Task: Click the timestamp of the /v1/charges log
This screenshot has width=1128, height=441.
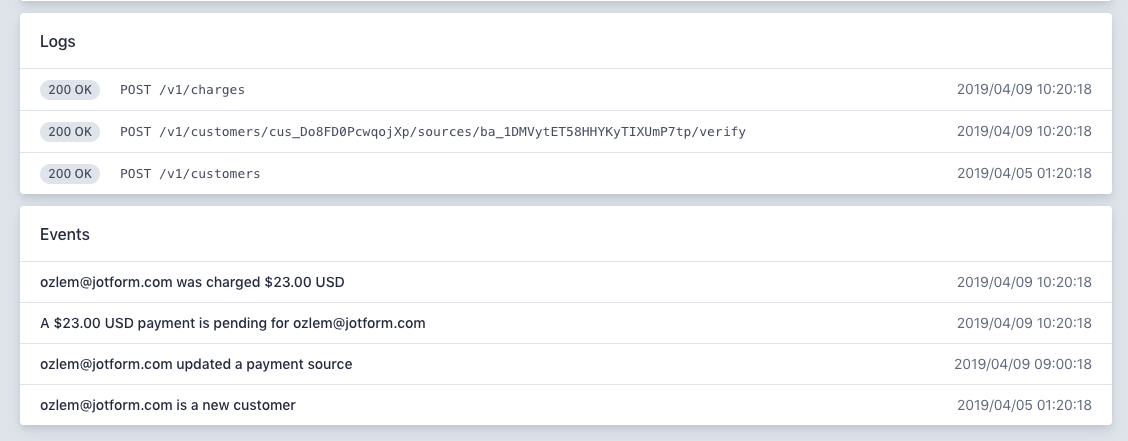Action: tap(1024, 89)
